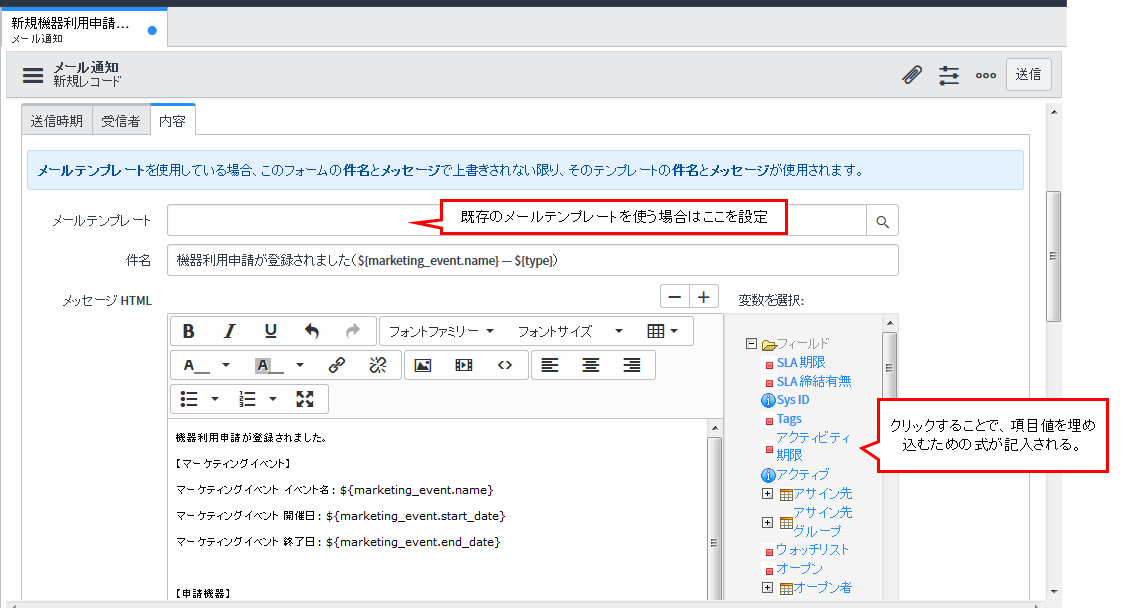Collapse the フィールド tree folder
Image resolution: width=1144 pixels, height=608 pixels.
click(x=751, y=343)
